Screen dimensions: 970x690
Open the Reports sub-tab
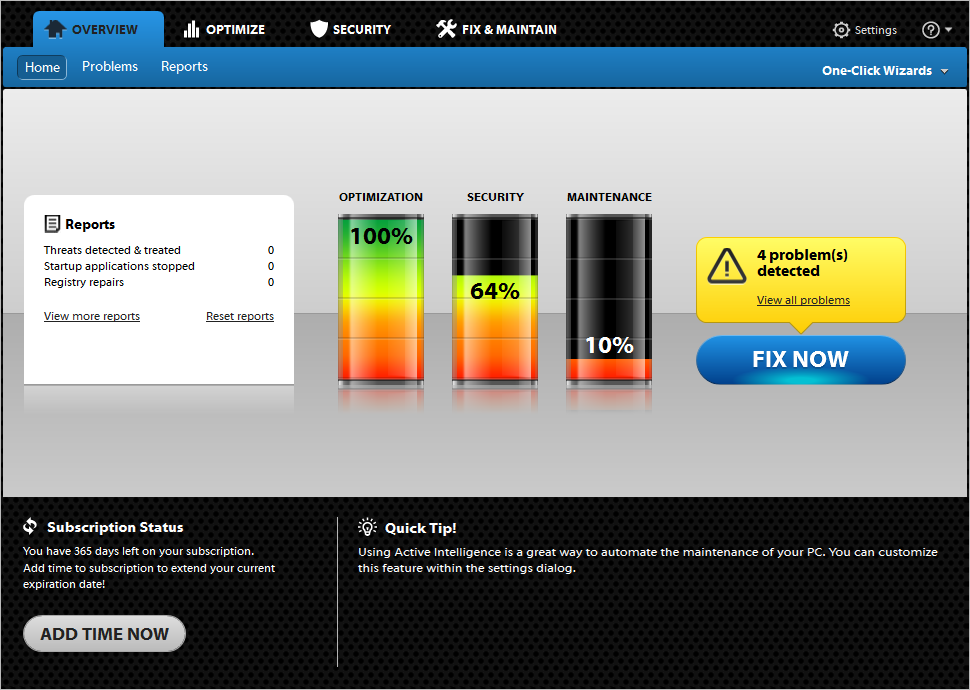coord(185,67)
